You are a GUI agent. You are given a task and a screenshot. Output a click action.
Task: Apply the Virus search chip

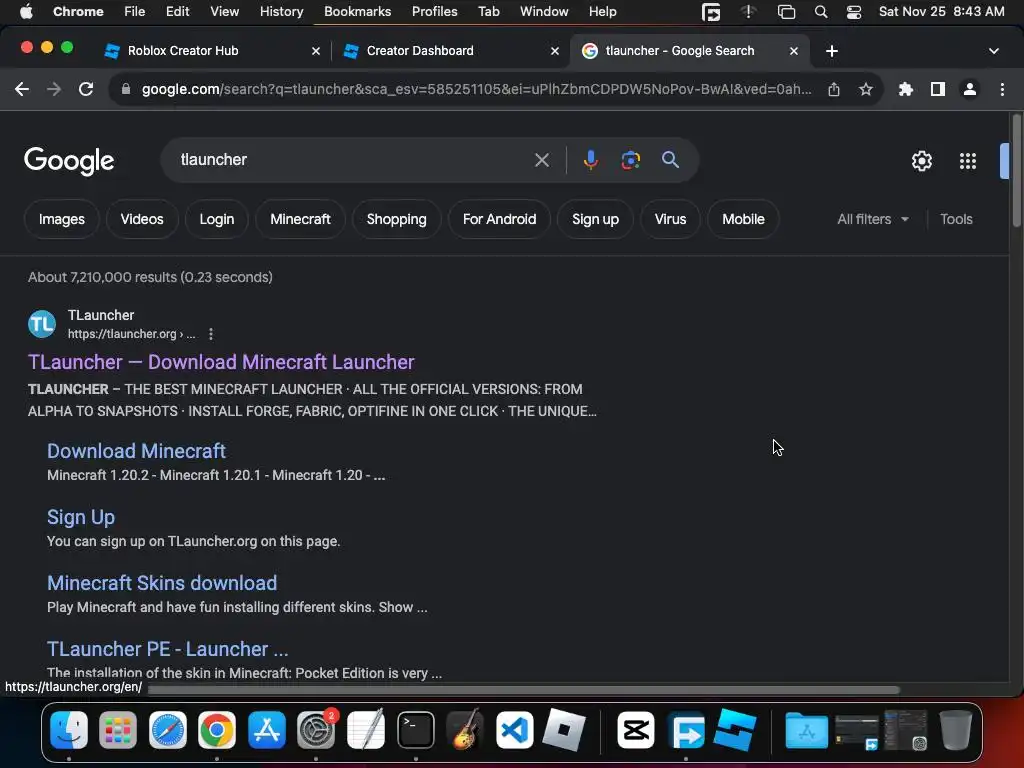(x=671, y=219)
